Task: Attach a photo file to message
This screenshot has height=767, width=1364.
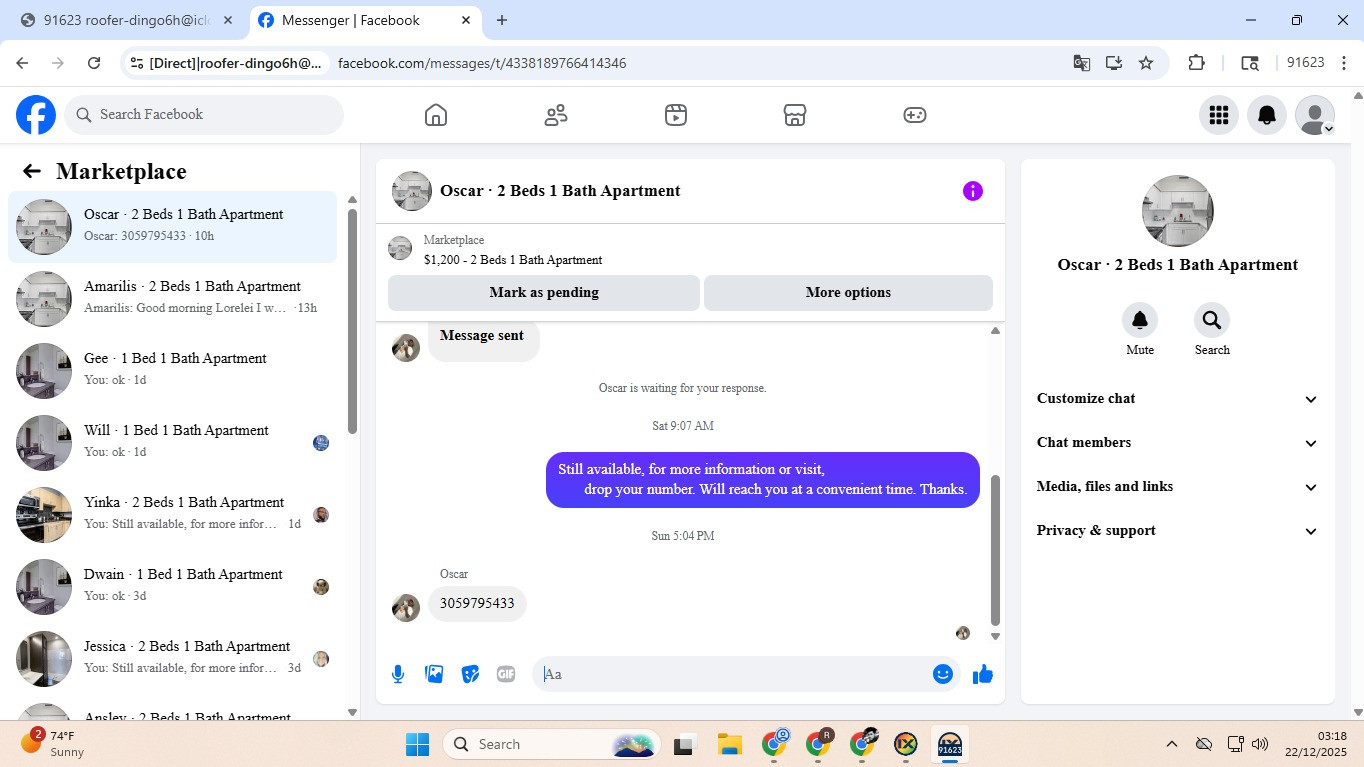Action: pos(434,674)
